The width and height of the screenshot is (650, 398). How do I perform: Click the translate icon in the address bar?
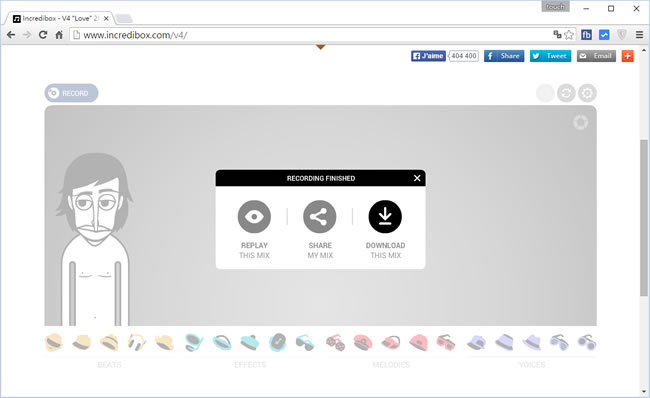(x=557, y=35)
